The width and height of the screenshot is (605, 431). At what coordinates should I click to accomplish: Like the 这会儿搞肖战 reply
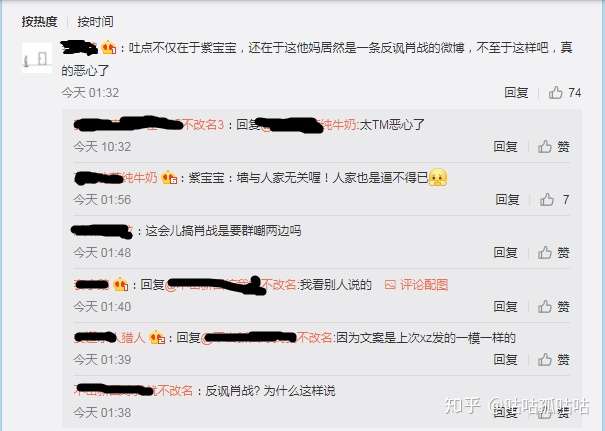(554, 253)
